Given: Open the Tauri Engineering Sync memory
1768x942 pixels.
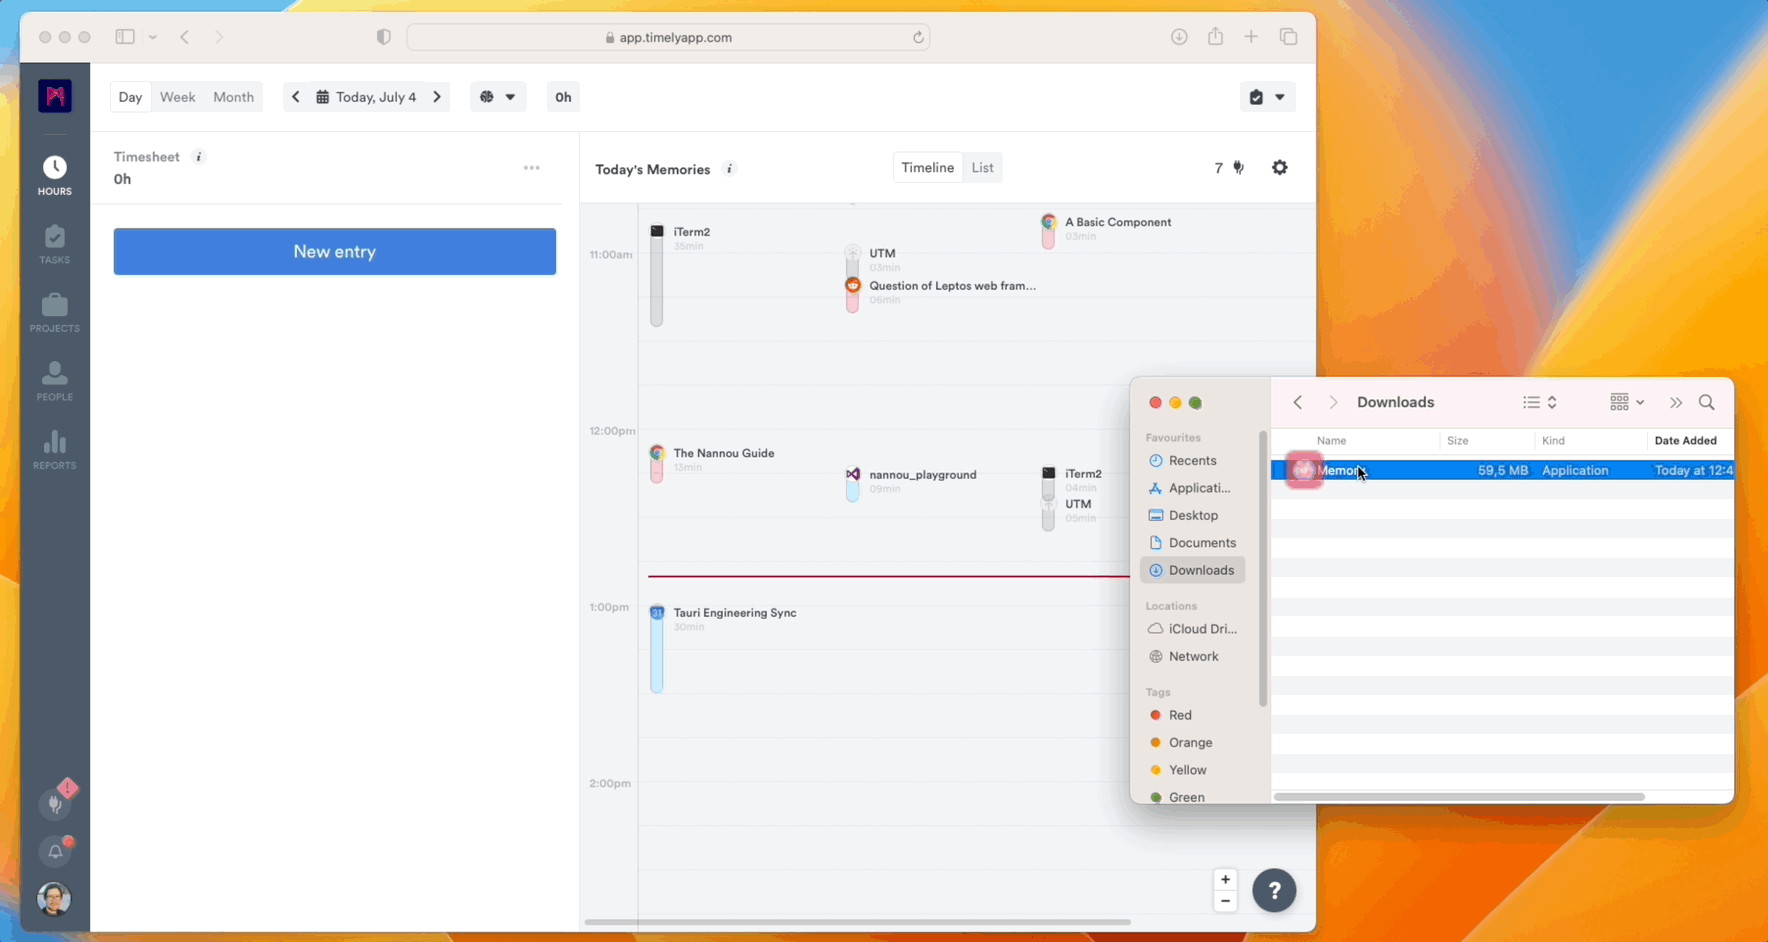Looking at the screenshot, I should click(x=734, y=613).
